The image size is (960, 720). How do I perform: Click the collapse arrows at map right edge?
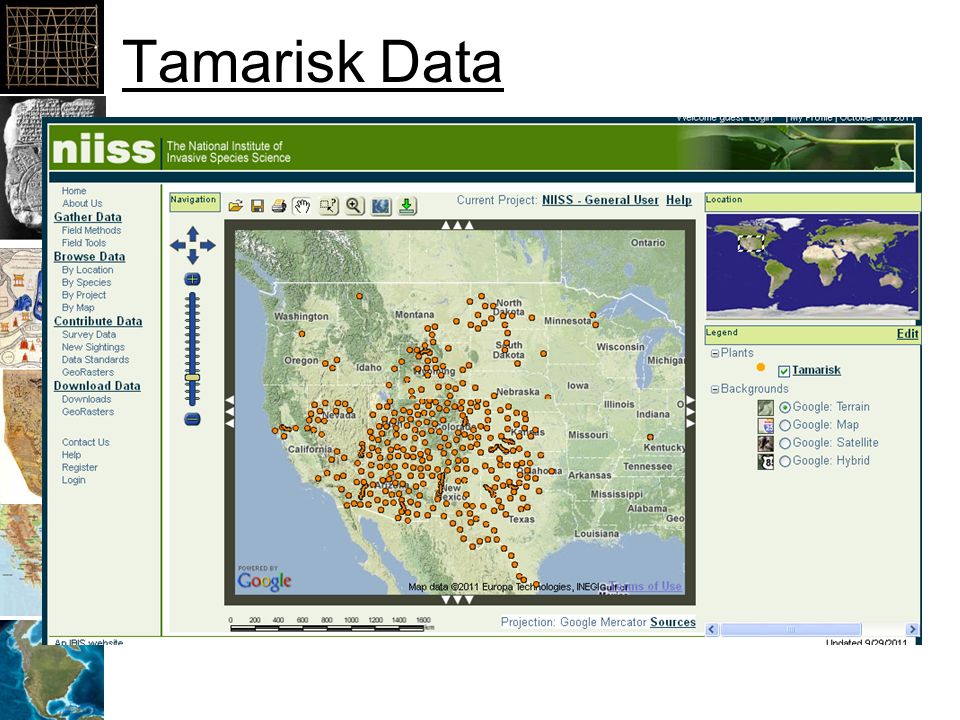(691, 411)
